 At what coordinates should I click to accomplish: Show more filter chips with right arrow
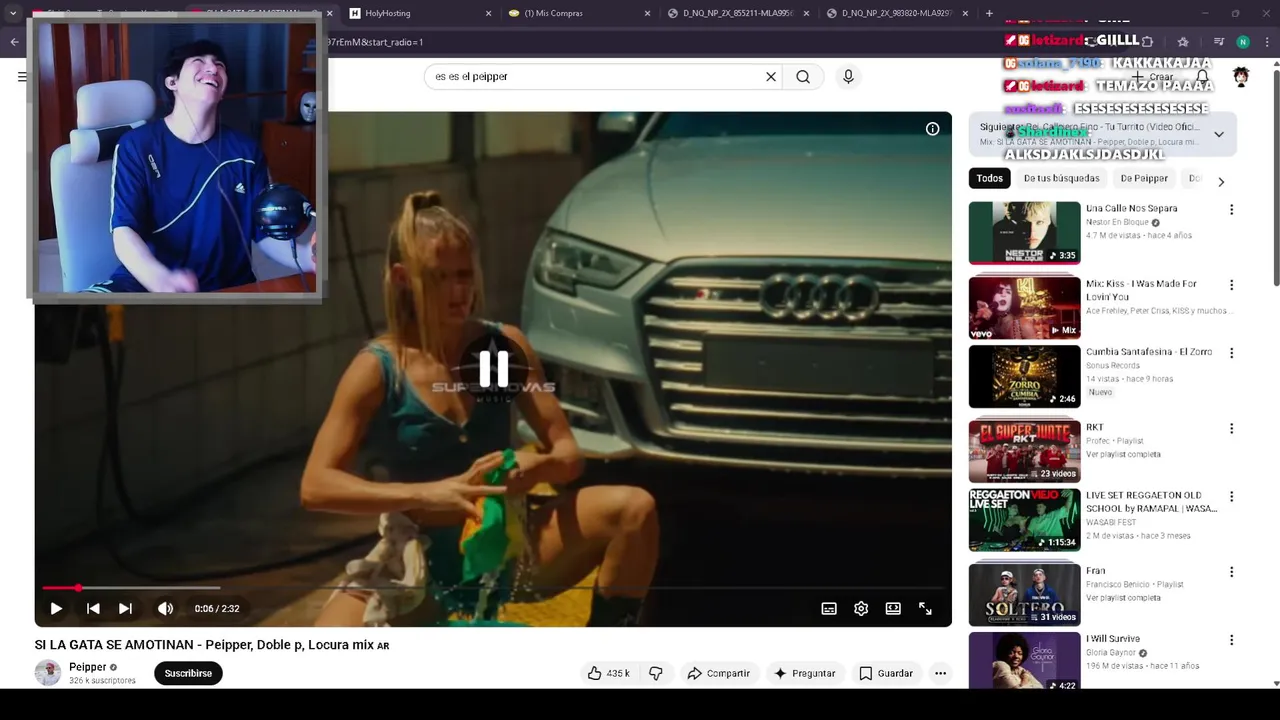(1220, 181)
